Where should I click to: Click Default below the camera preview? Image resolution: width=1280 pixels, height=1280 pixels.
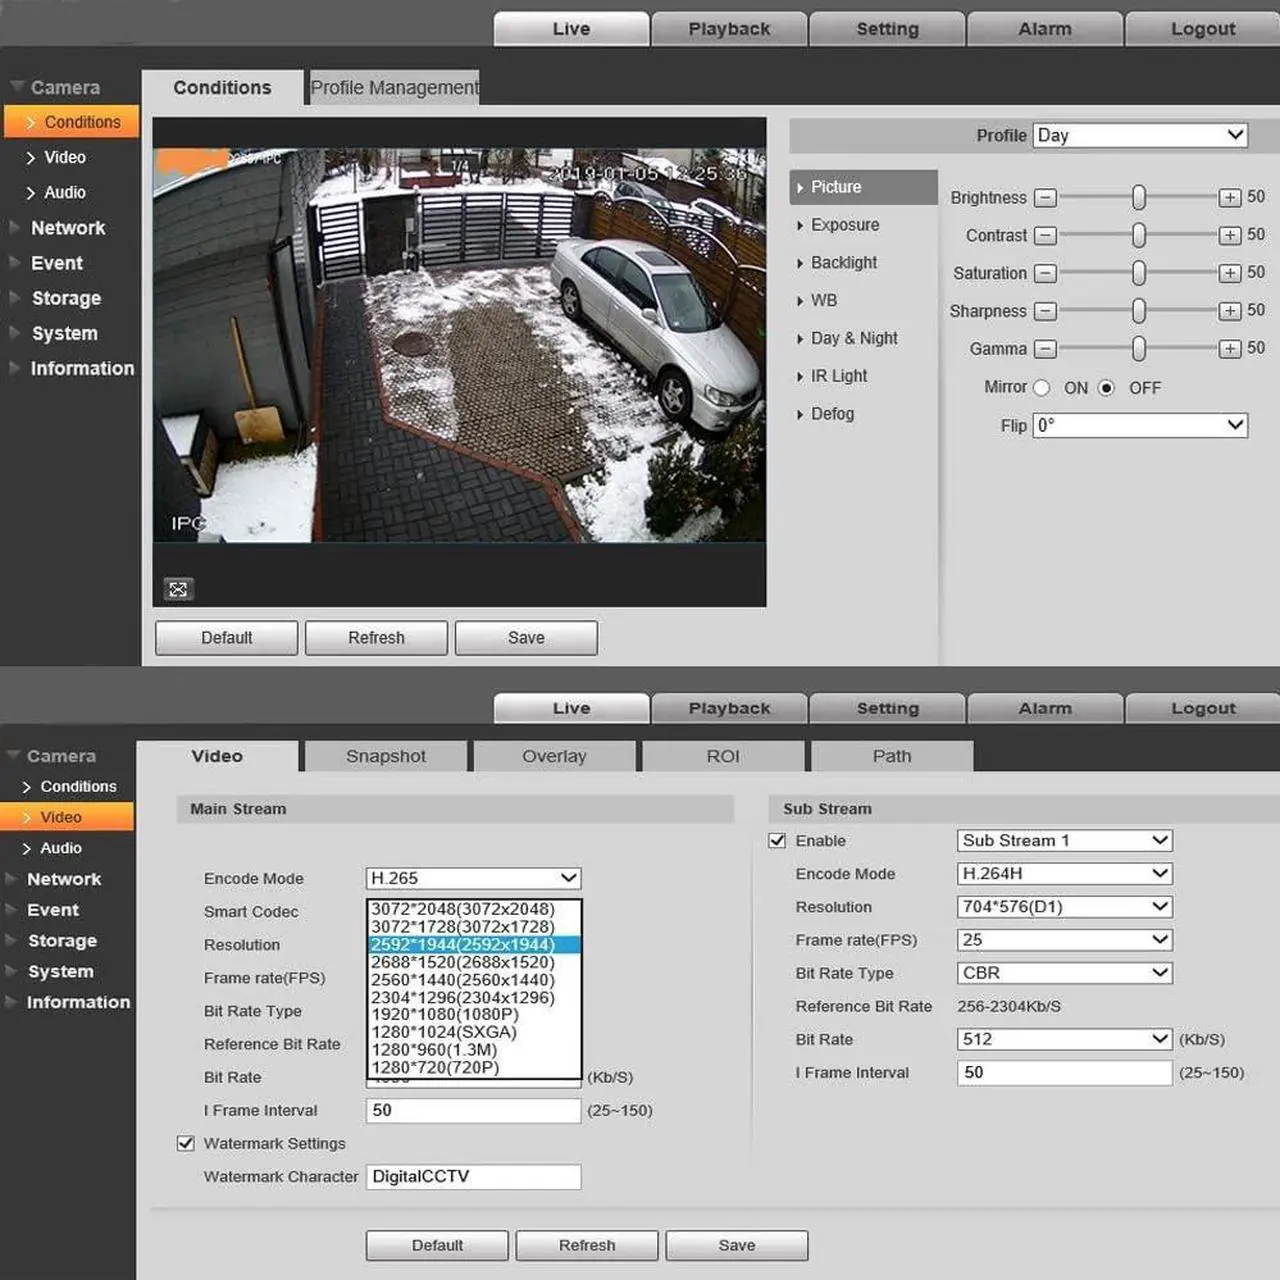(226, 638)
